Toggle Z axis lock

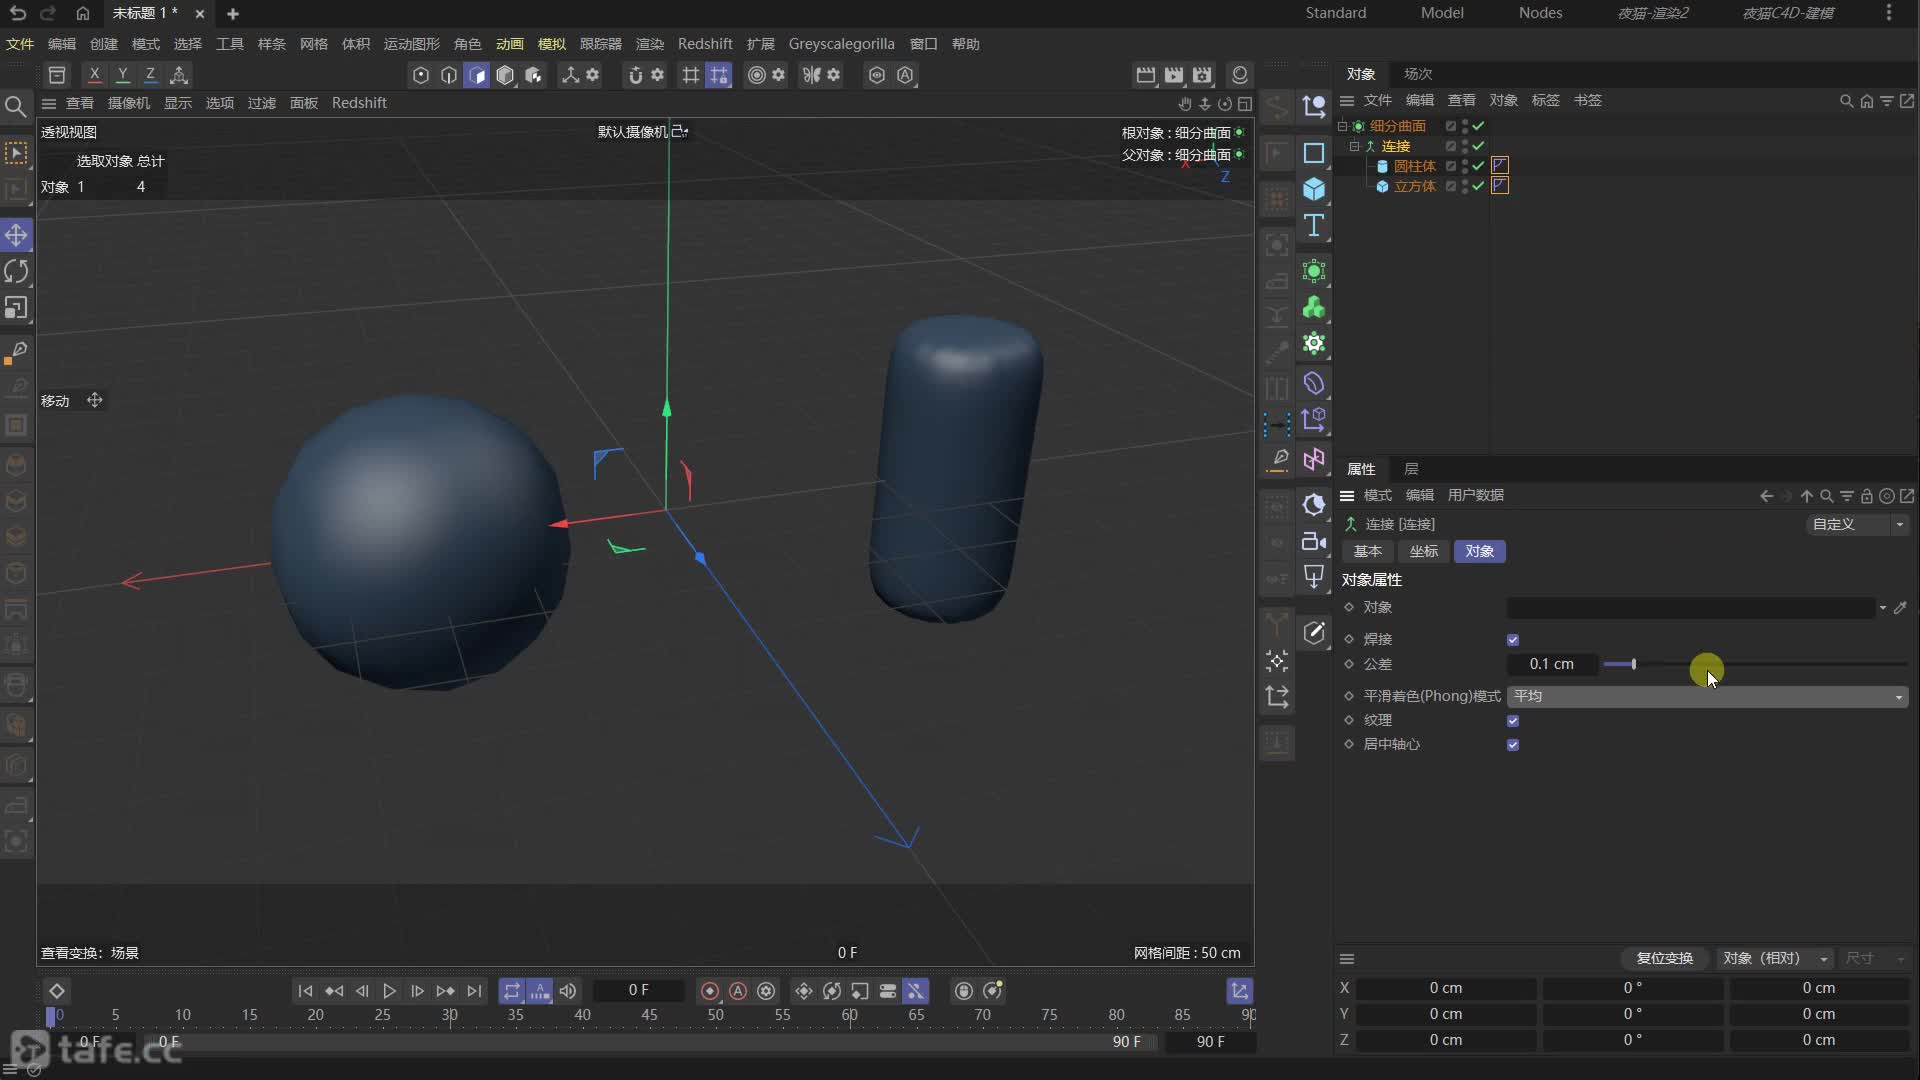150,75
